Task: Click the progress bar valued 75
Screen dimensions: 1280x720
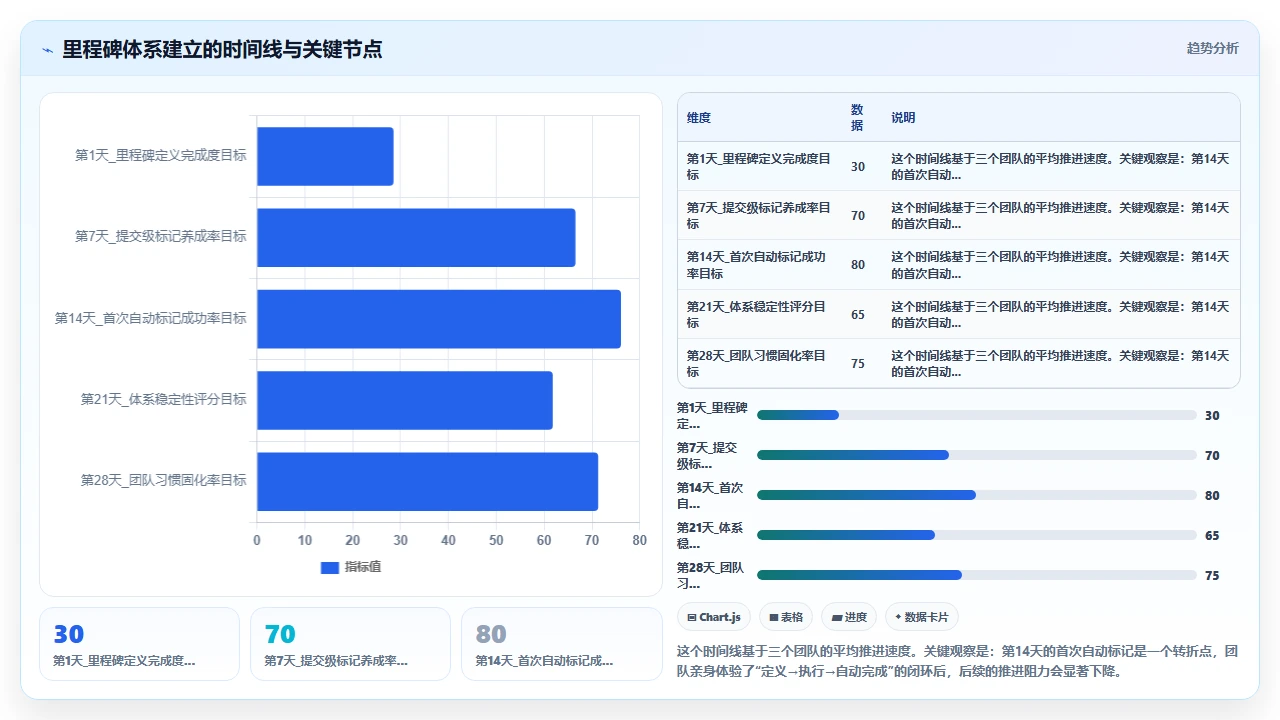Action: pyautogui.click(x=976, y=575)
